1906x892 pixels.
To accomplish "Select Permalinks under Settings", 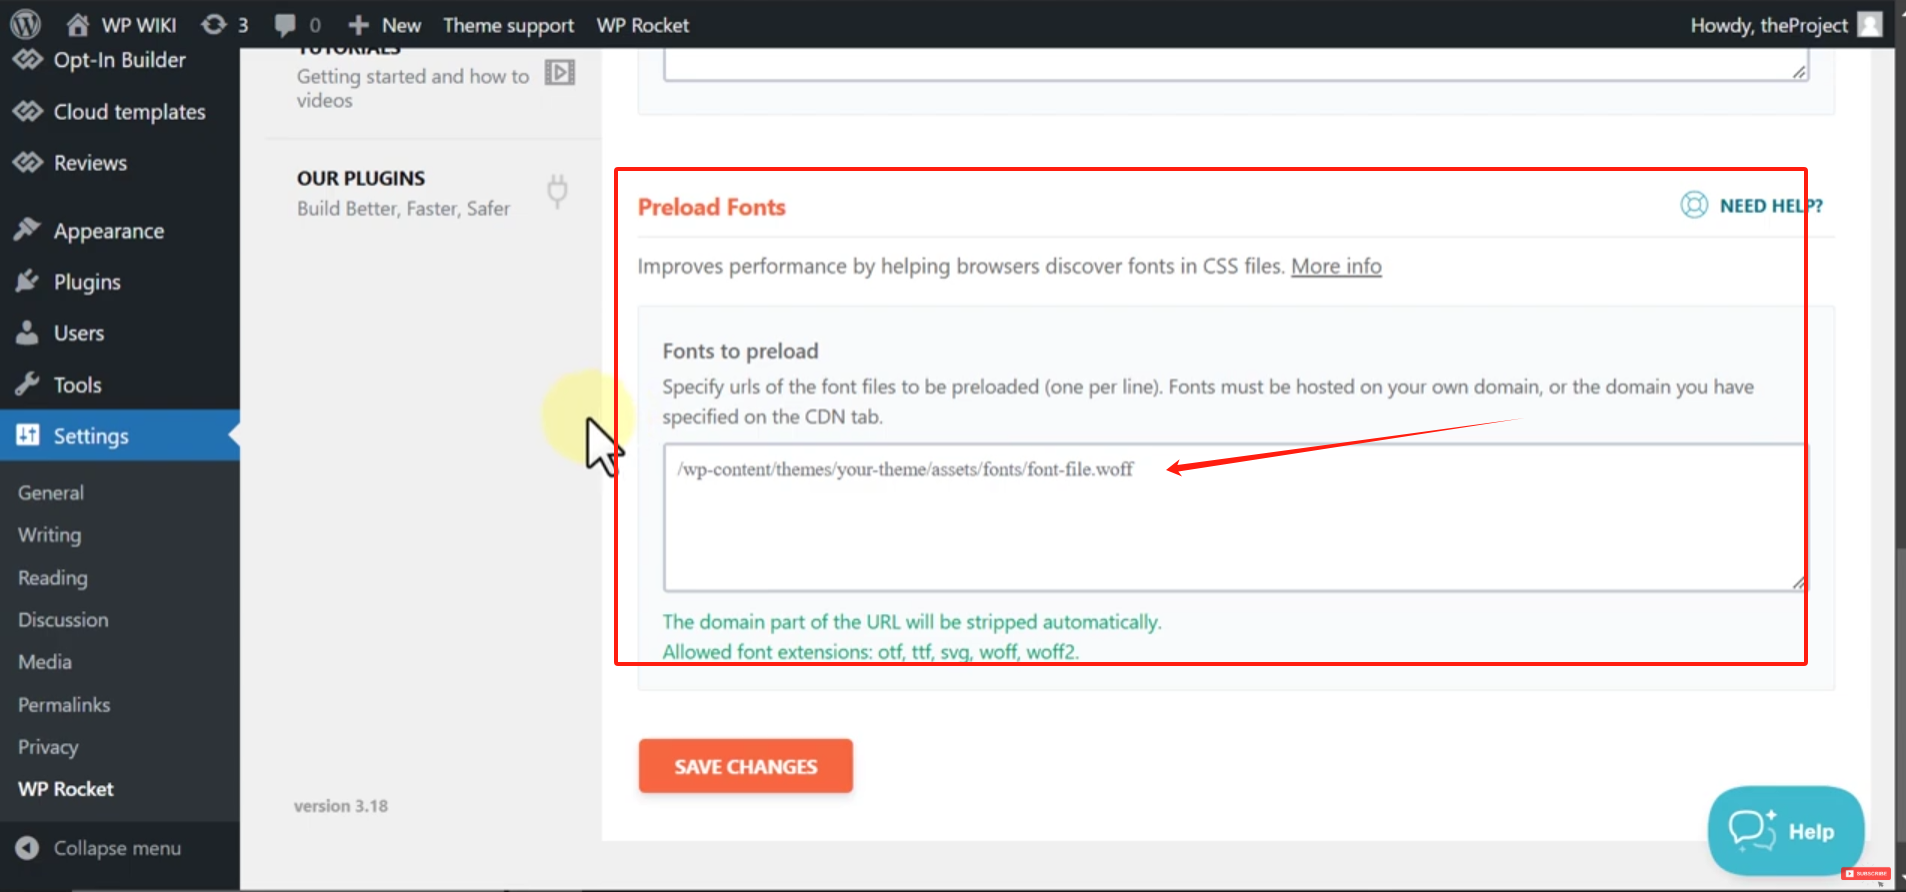I will point(64,705).
